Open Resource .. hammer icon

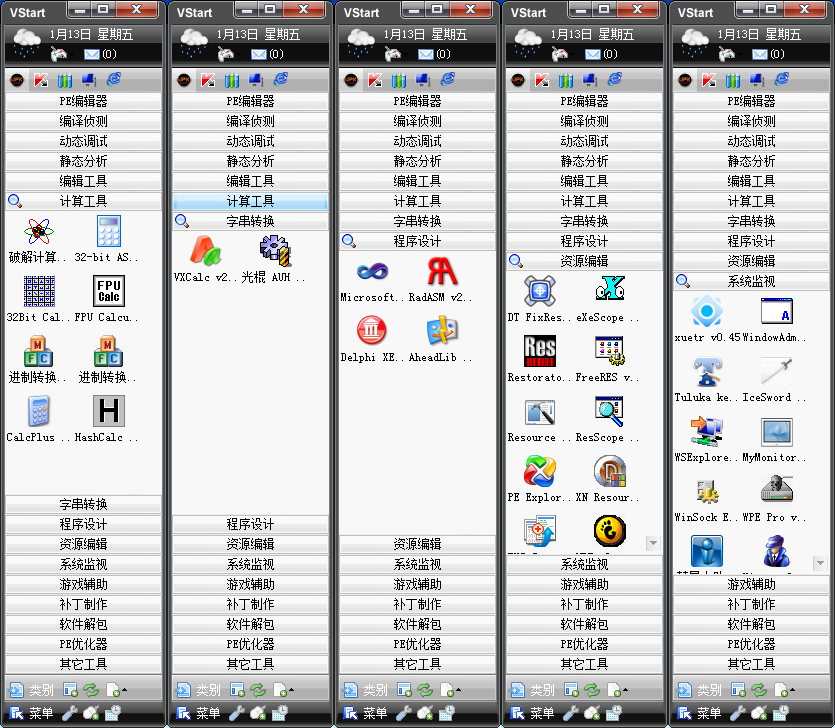539,412
